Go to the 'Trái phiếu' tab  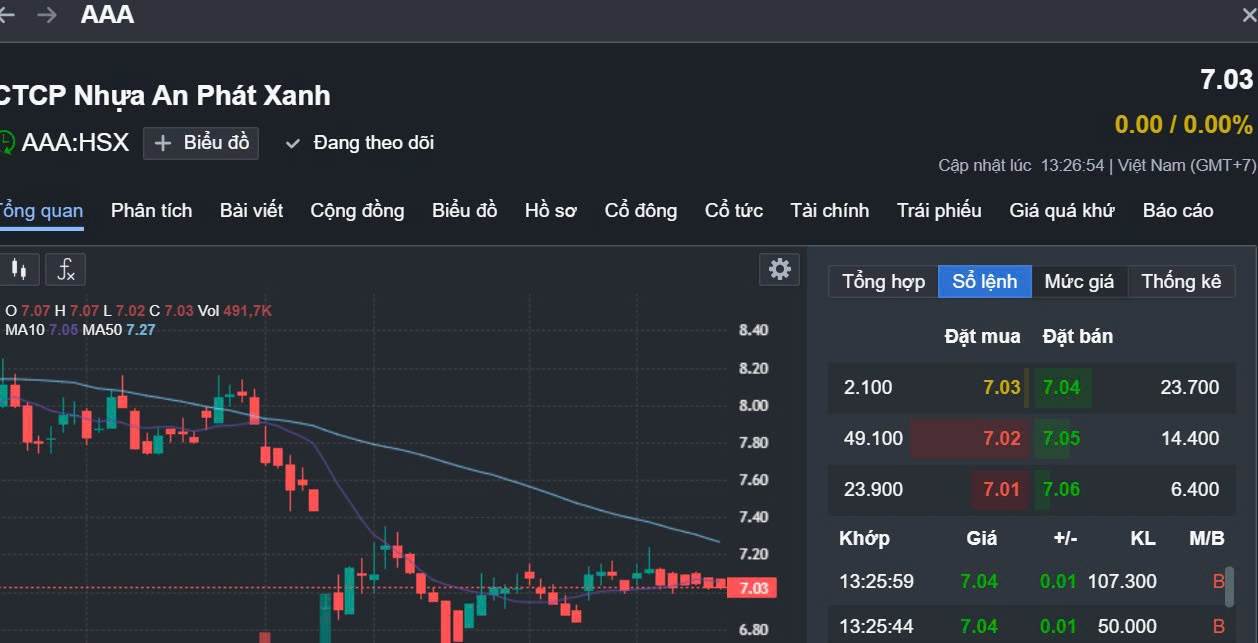click(939, 210)
